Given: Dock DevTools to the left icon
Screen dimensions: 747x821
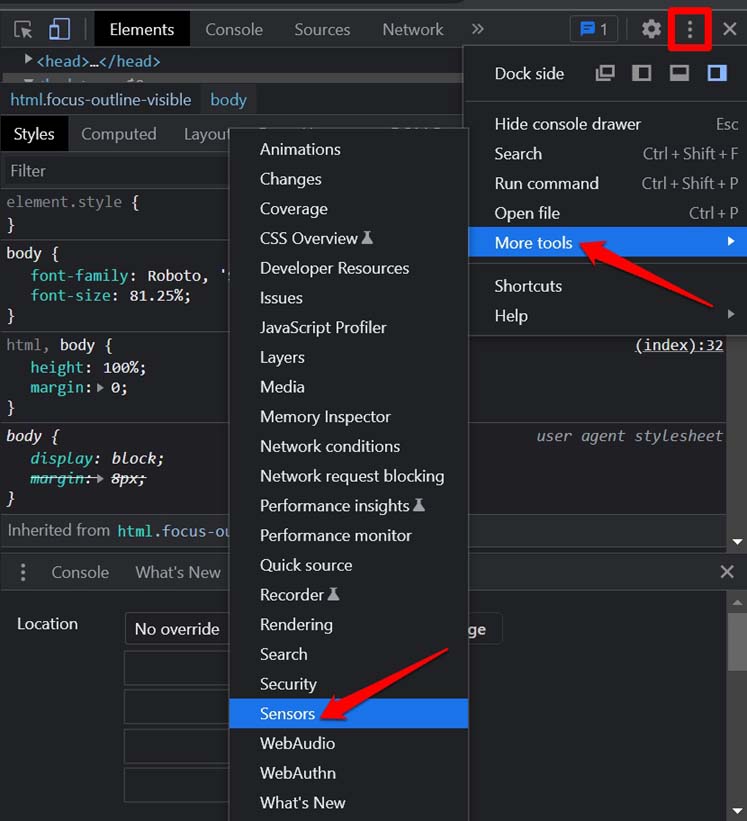Looking at the screenshot, I should coord(642,73).
